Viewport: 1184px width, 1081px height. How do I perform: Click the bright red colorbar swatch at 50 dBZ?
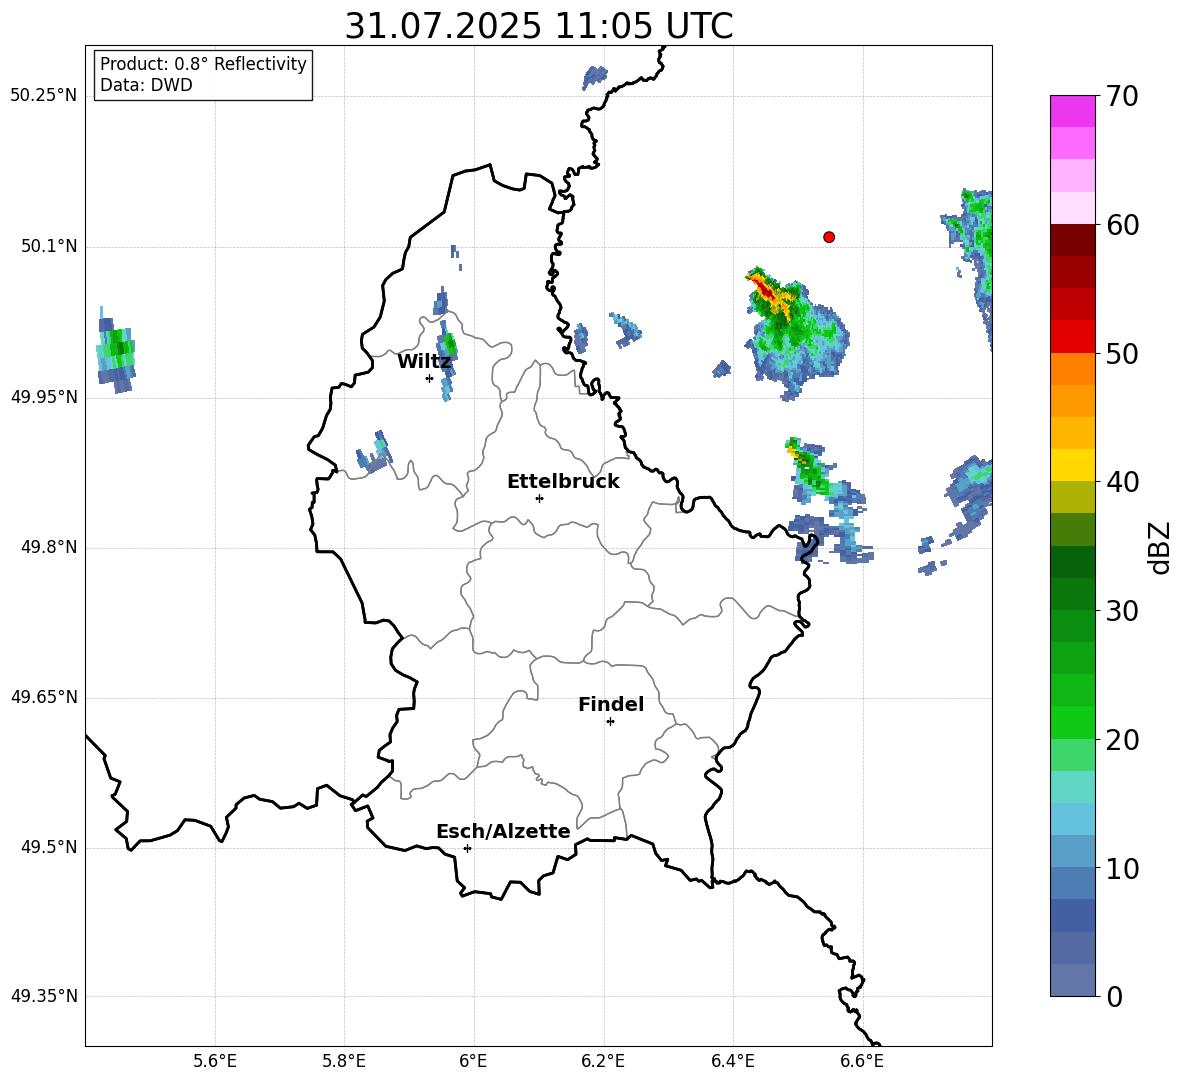pos(1072,337)
